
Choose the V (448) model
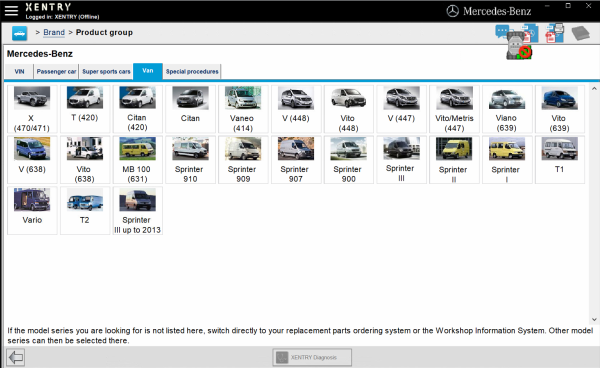click(296, 109)
